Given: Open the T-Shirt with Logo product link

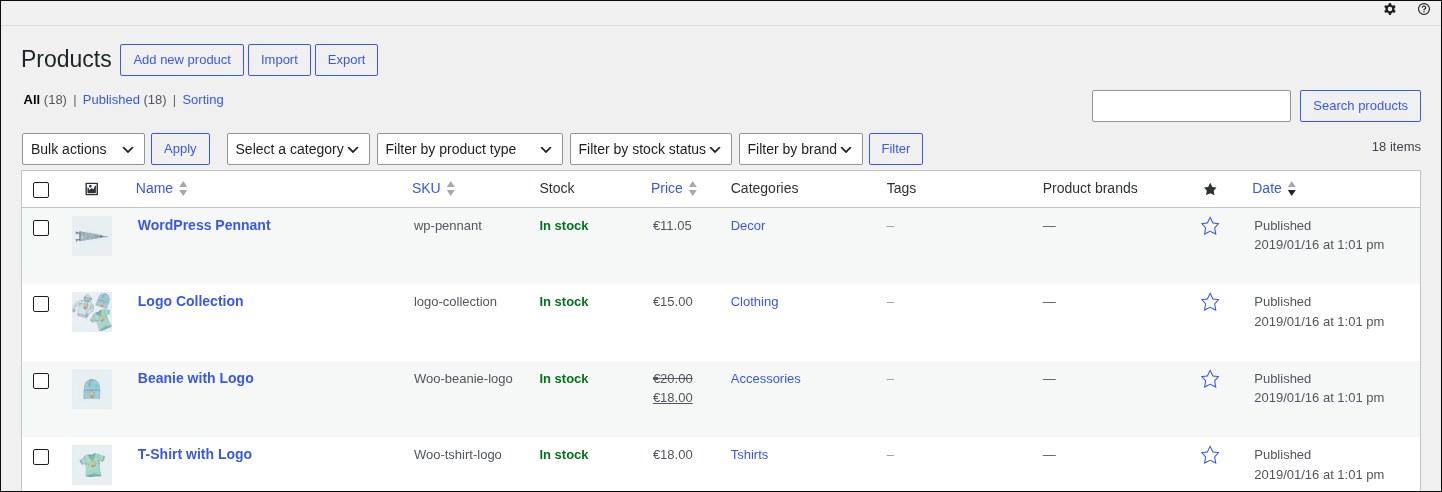Looking at the screenshot, I should tap(194, 454).
